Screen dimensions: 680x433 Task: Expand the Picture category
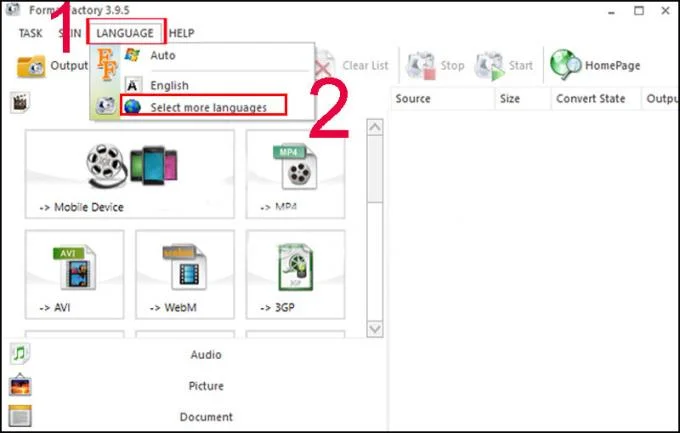click(206, 386)
